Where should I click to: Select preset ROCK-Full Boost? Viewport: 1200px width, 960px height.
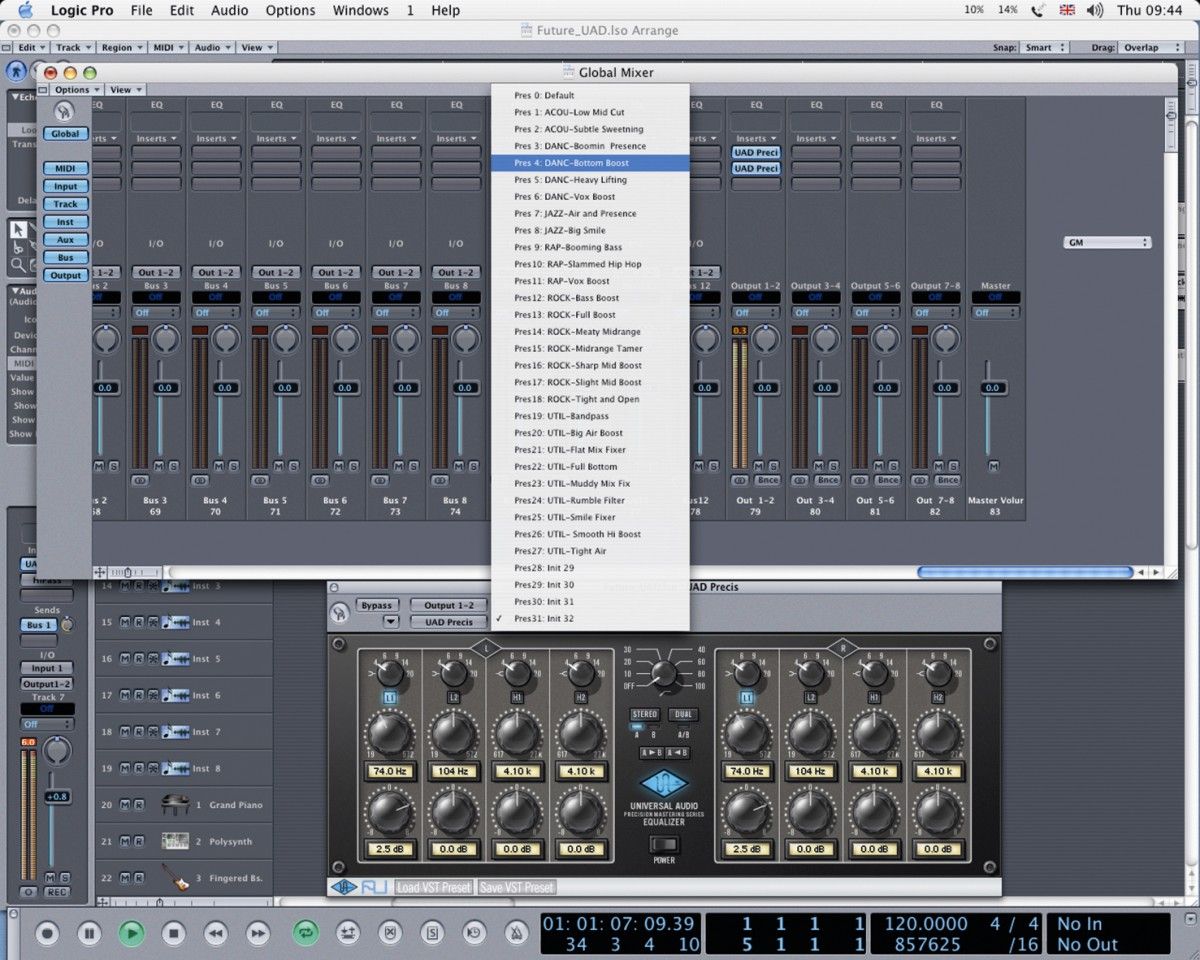[589, 315]
